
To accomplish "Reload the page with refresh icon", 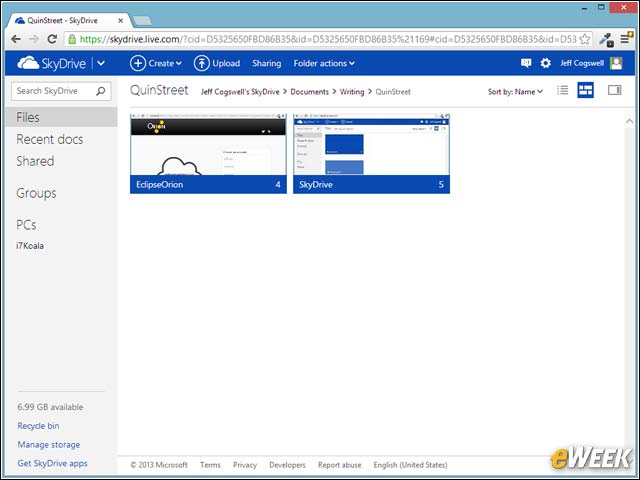I will point(52,39).
